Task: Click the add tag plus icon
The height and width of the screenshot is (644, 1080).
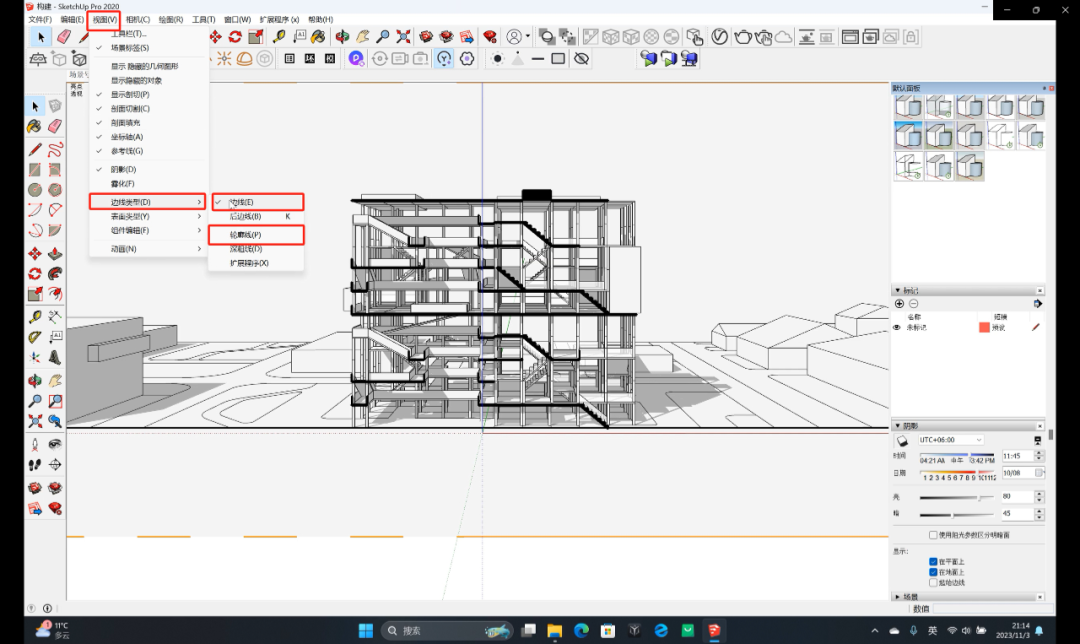Action: coord(900,304)
